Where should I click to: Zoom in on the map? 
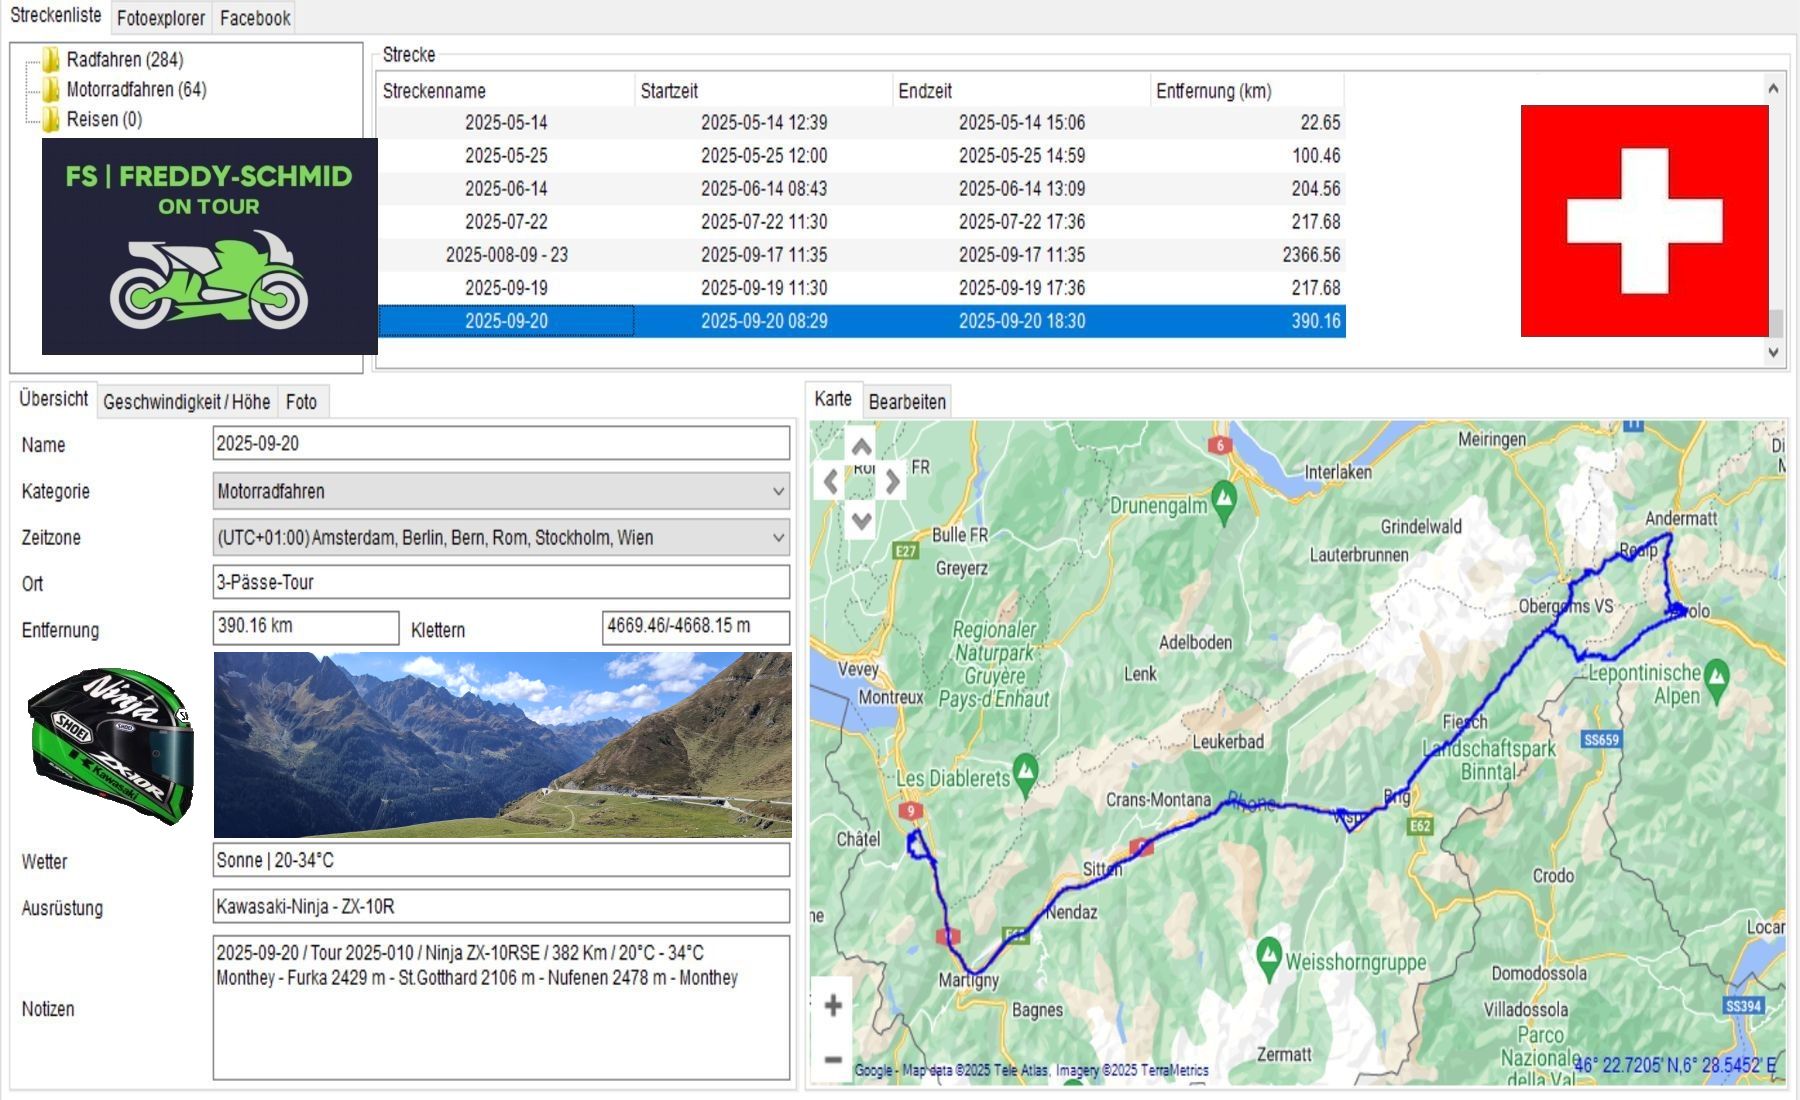click(x=833, y=1006)
